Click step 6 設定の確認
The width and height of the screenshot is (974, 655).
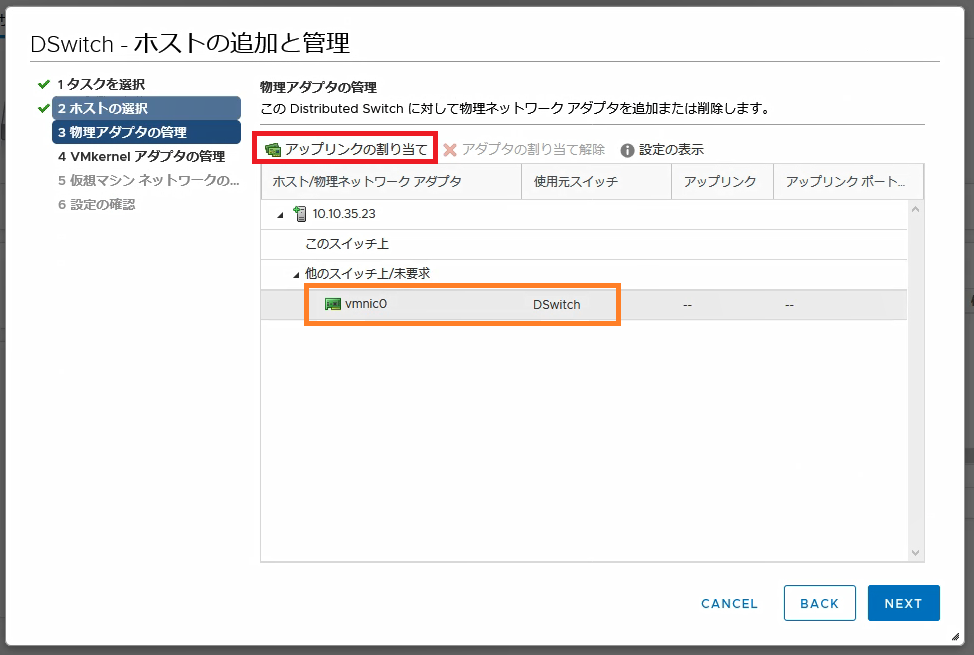(96, 204)
